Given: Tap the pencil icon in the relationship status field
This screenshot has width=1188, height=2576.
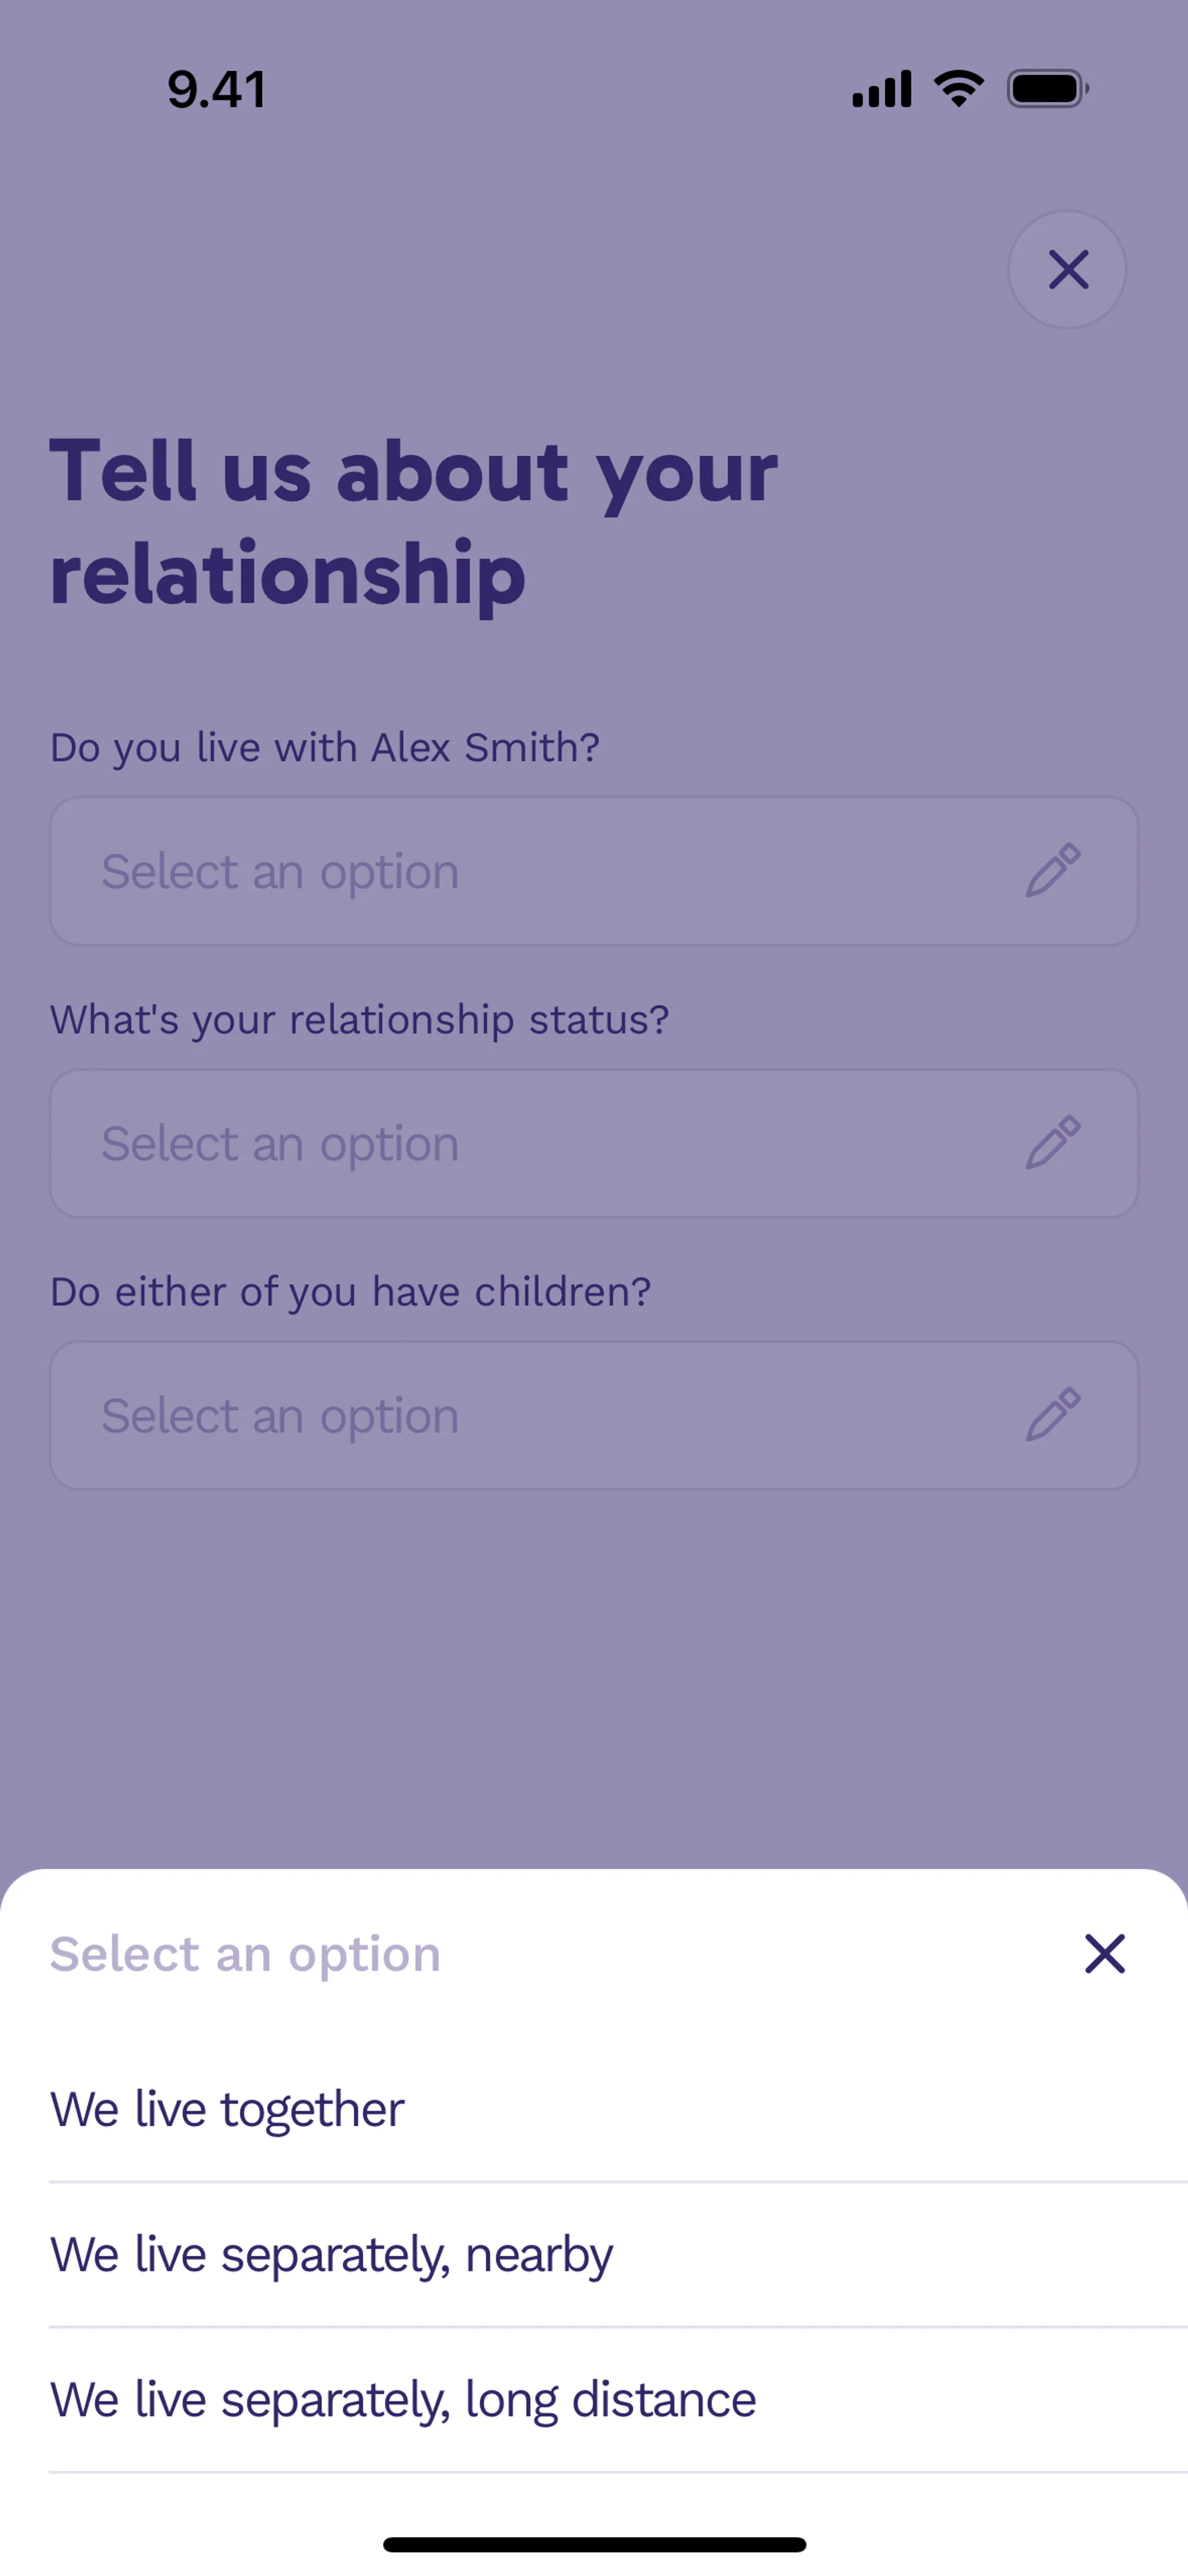Looking at the screenshot, I should click(1053, 1142).
